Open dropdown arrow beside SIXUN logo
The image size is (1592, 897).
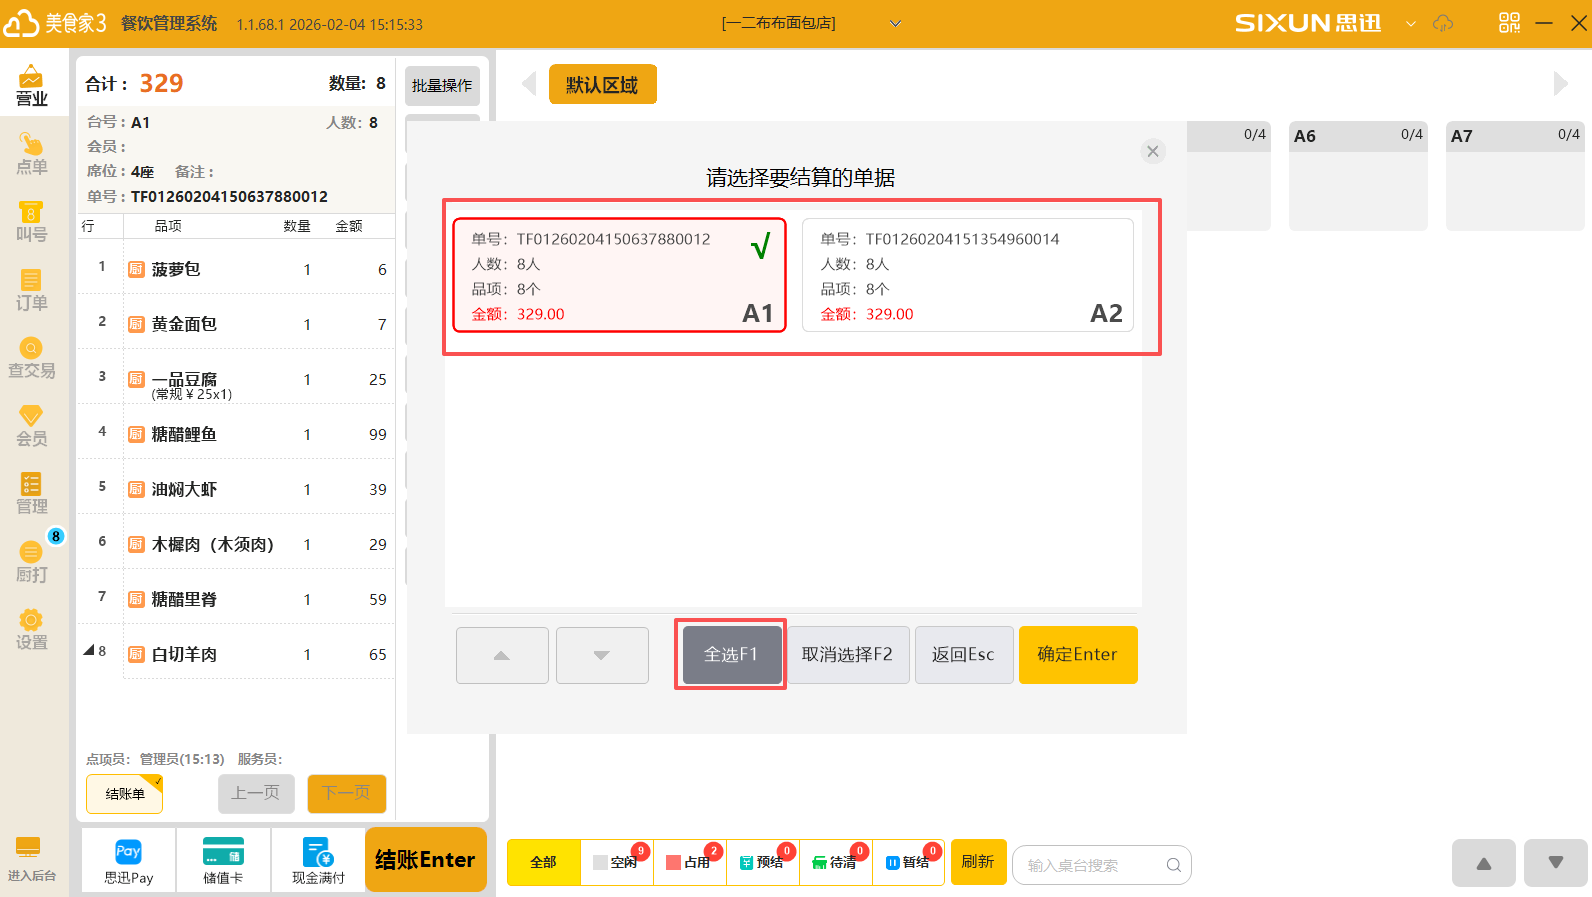tap(1410, 23)
